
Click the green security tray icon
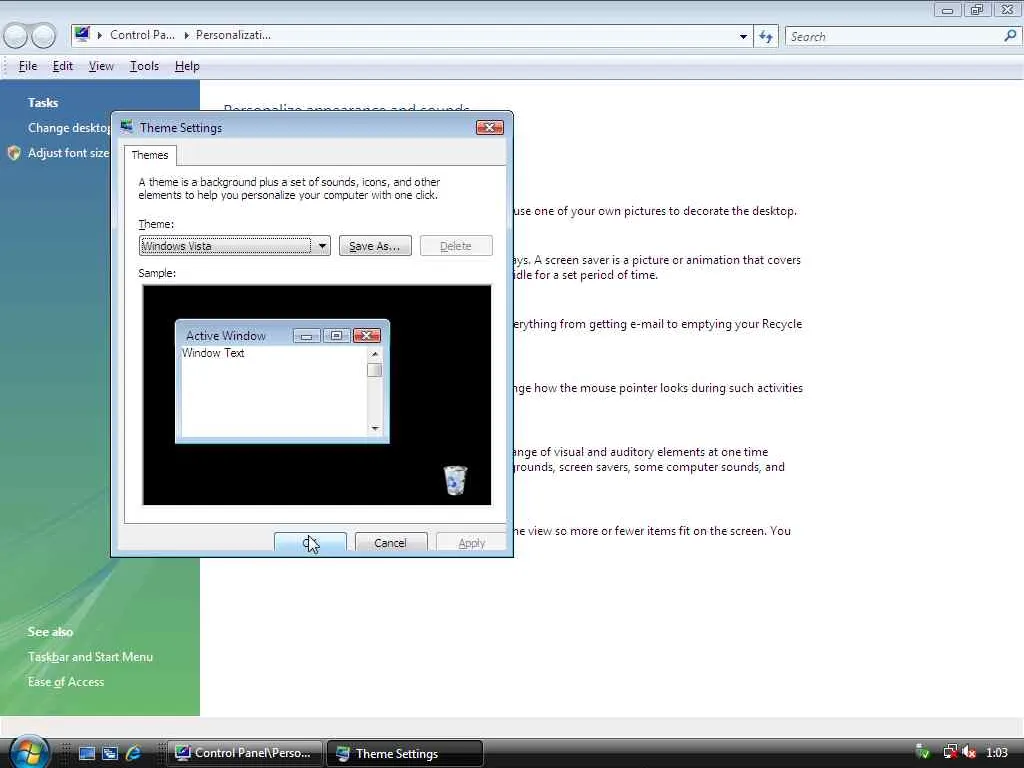click(923, 753)
